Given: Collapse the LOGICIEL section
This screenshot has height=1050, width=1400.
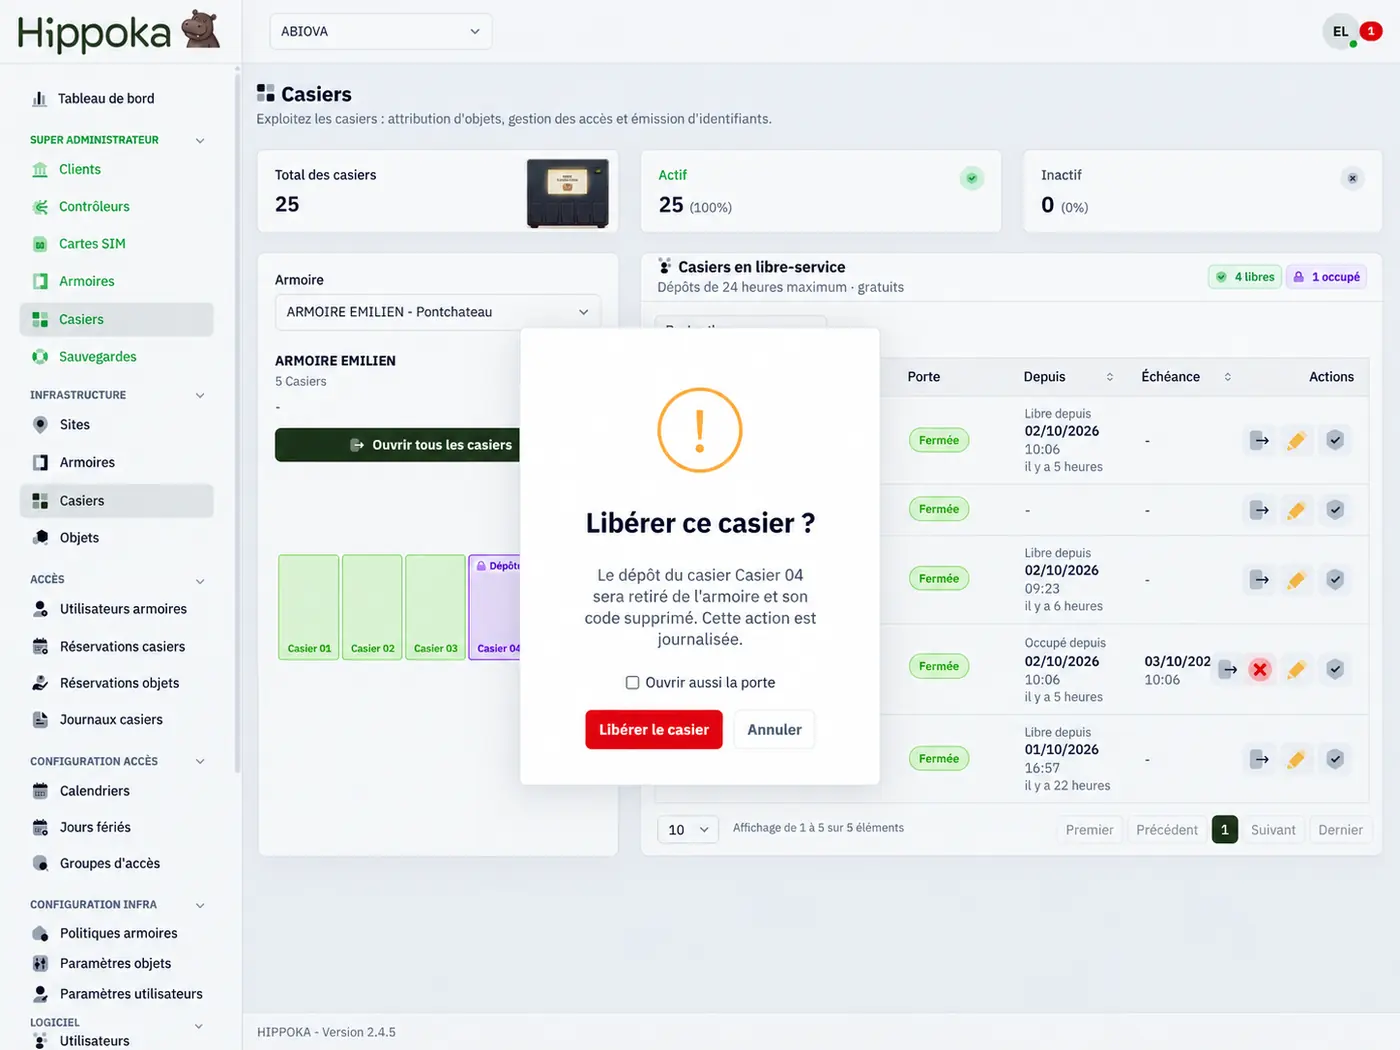Looking at the screenshot, I should point(199,1025).
